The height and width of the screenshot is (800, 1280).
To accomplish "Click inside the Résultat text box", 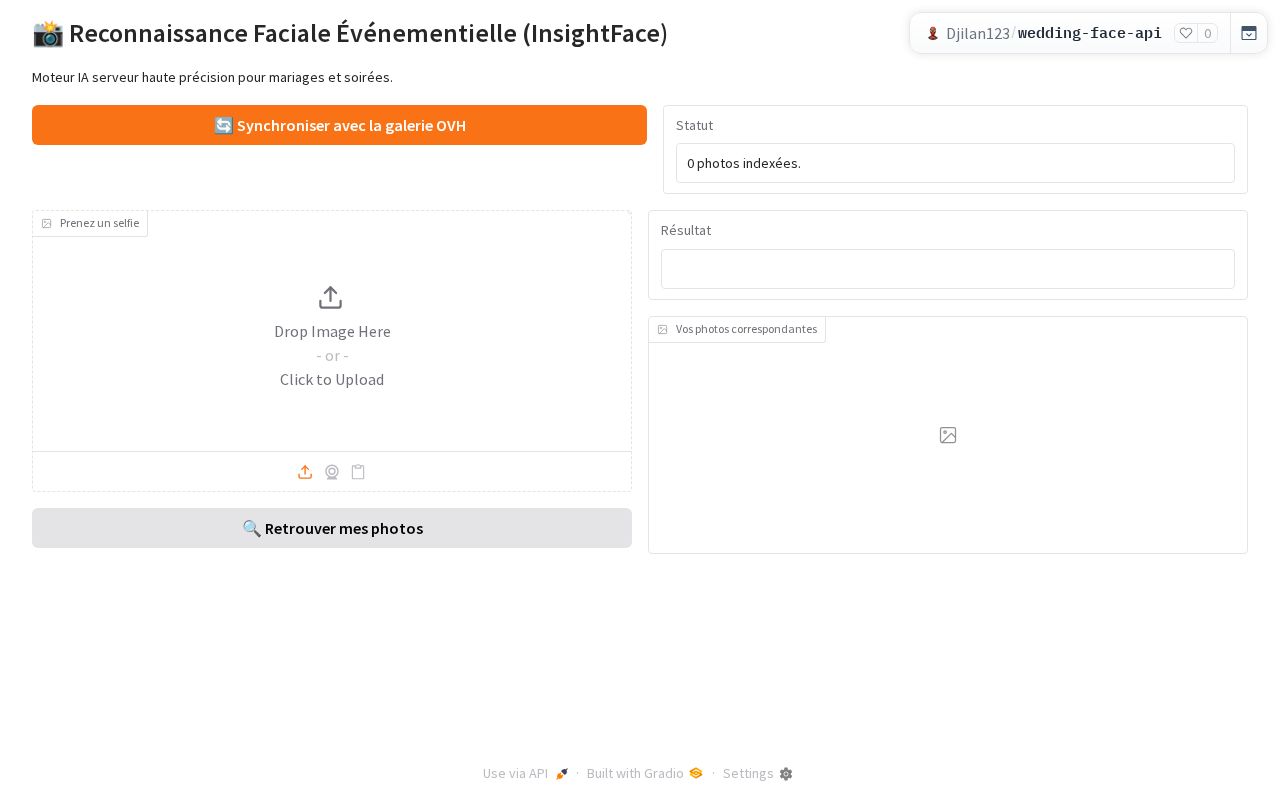I will click(x=948, y=269).
